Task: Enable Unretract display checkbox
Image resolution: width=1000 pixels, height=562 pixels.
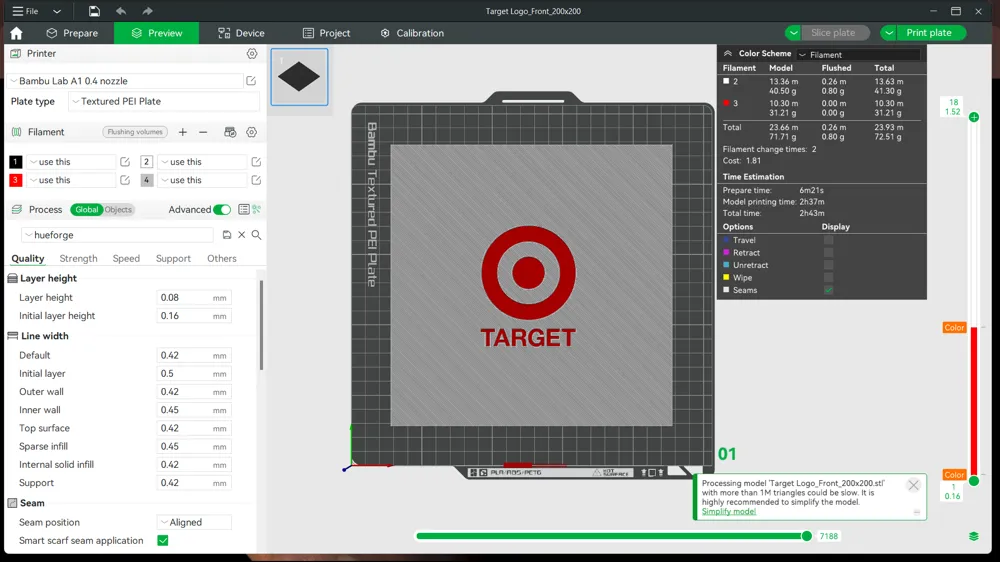Action: coord(828,265)
